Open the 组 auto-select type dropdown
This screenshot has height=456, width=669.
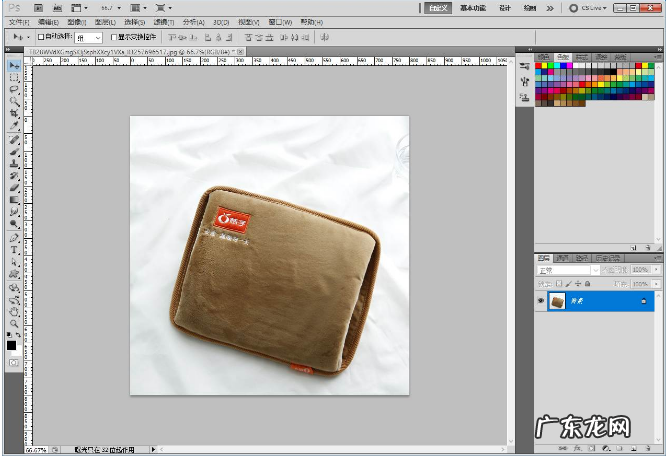tap(89, 37)
